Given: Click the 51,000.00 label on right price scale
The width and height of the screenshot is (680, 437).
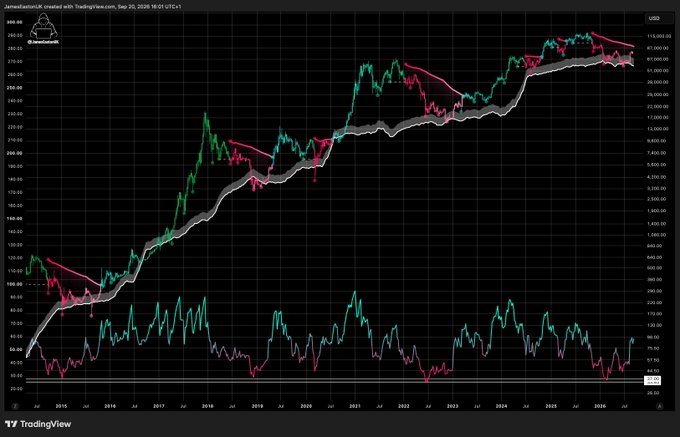Looking at the screenshot, I should [x=656, y=70].
